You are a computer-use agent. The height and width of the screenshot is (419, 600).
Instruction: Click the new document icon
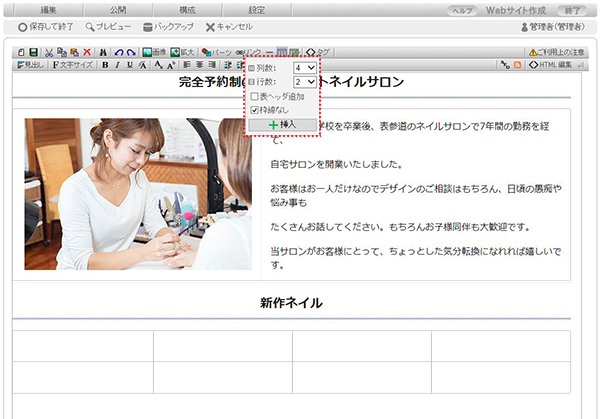22,52
